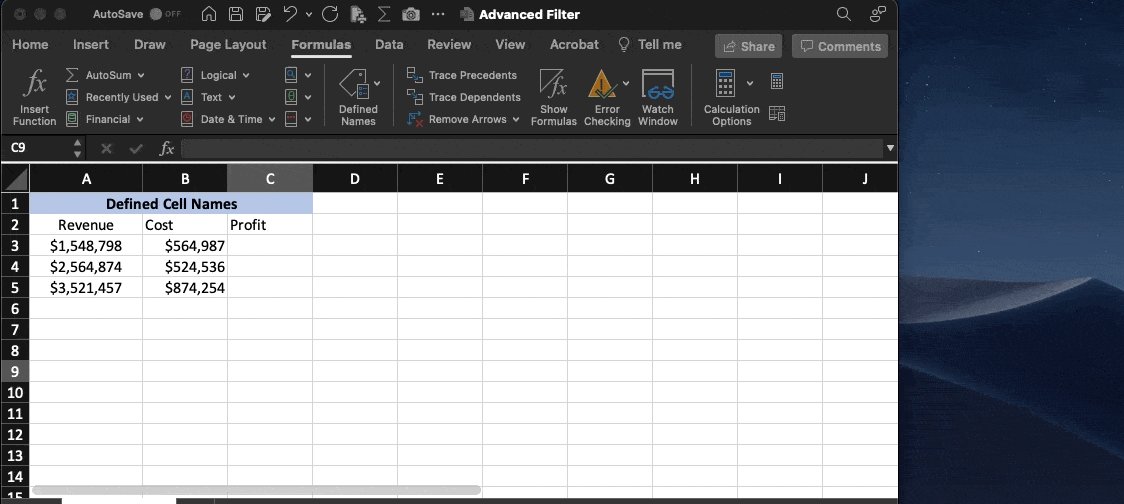Click Tell me search

[x=650, y=44]
